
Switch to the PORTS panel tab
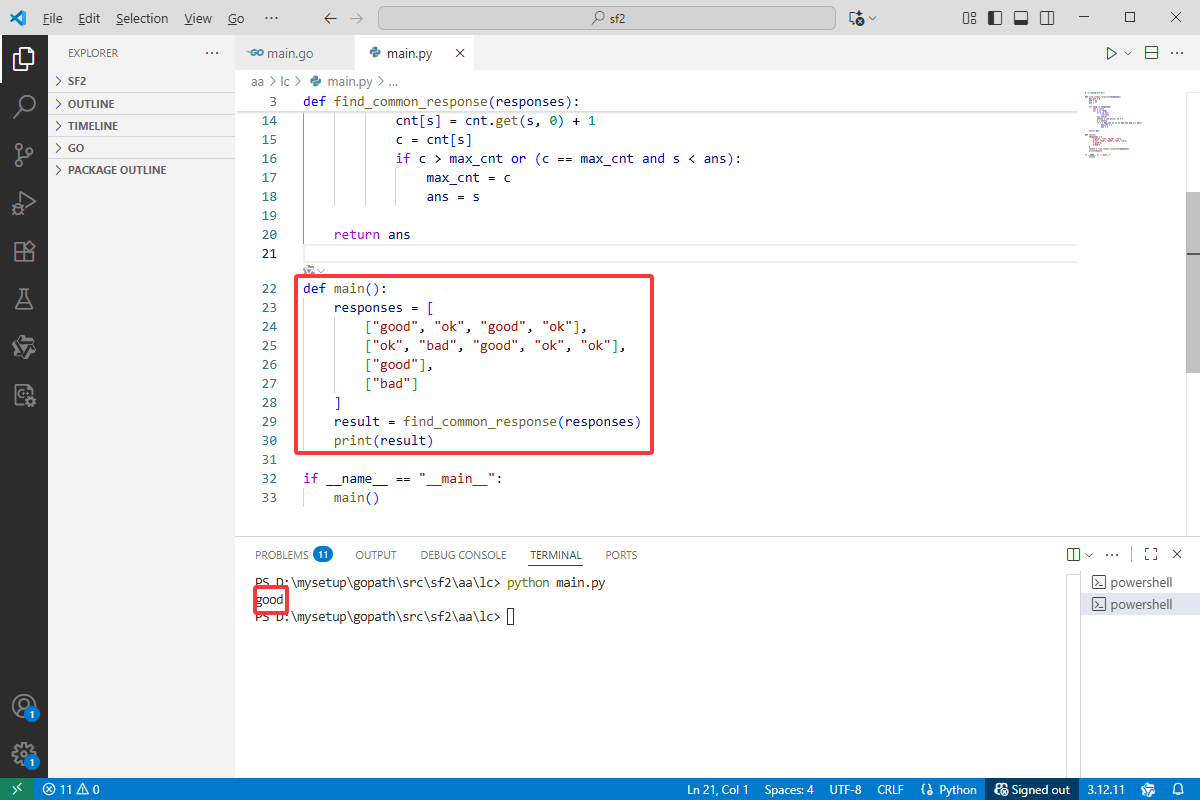621,554
